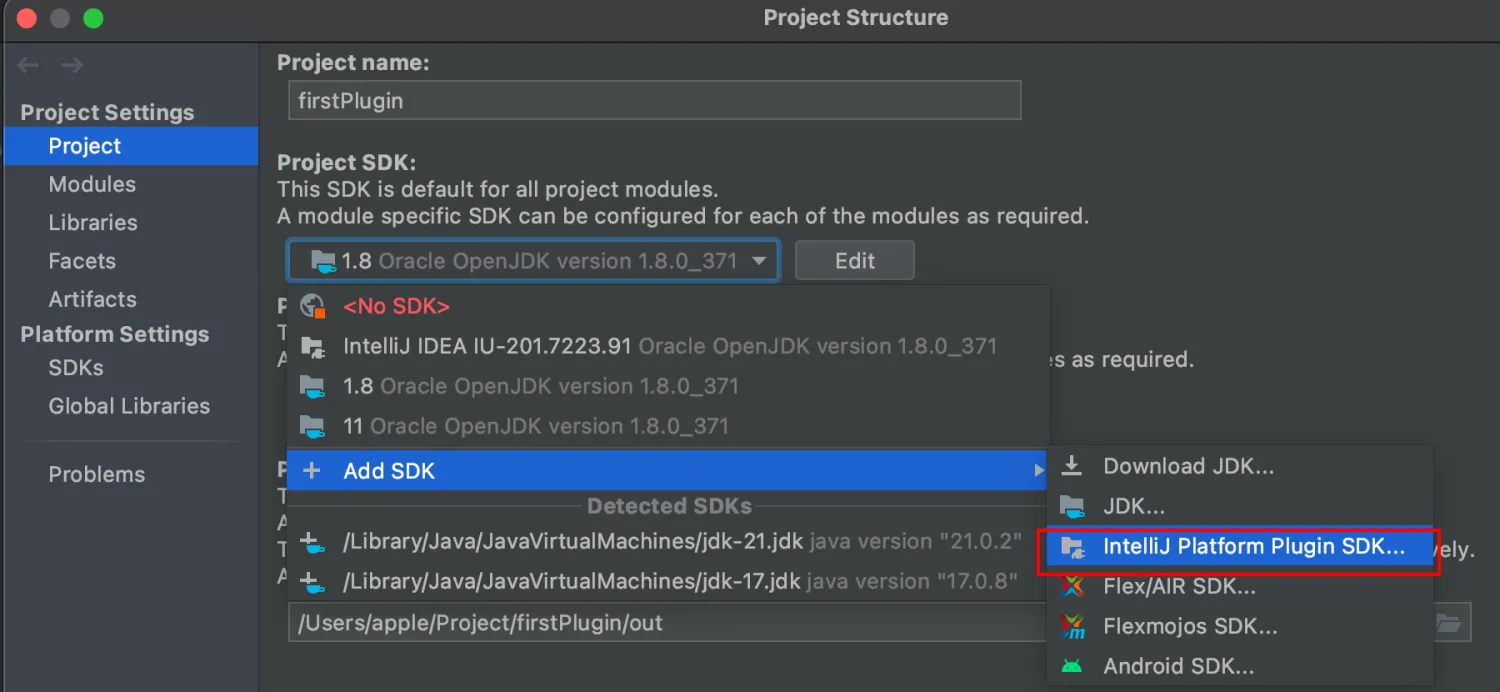
Task: Click the Project name text field
Action: 654,101
